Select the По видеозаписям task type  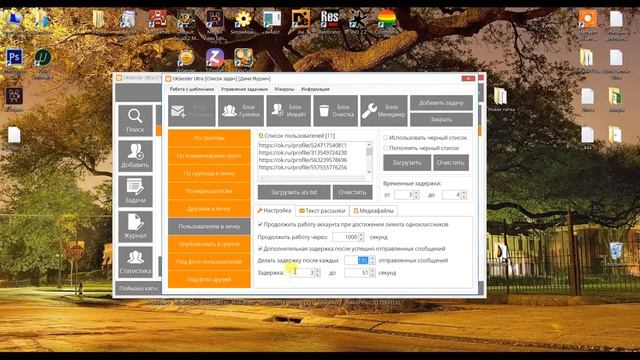[209, 191]
